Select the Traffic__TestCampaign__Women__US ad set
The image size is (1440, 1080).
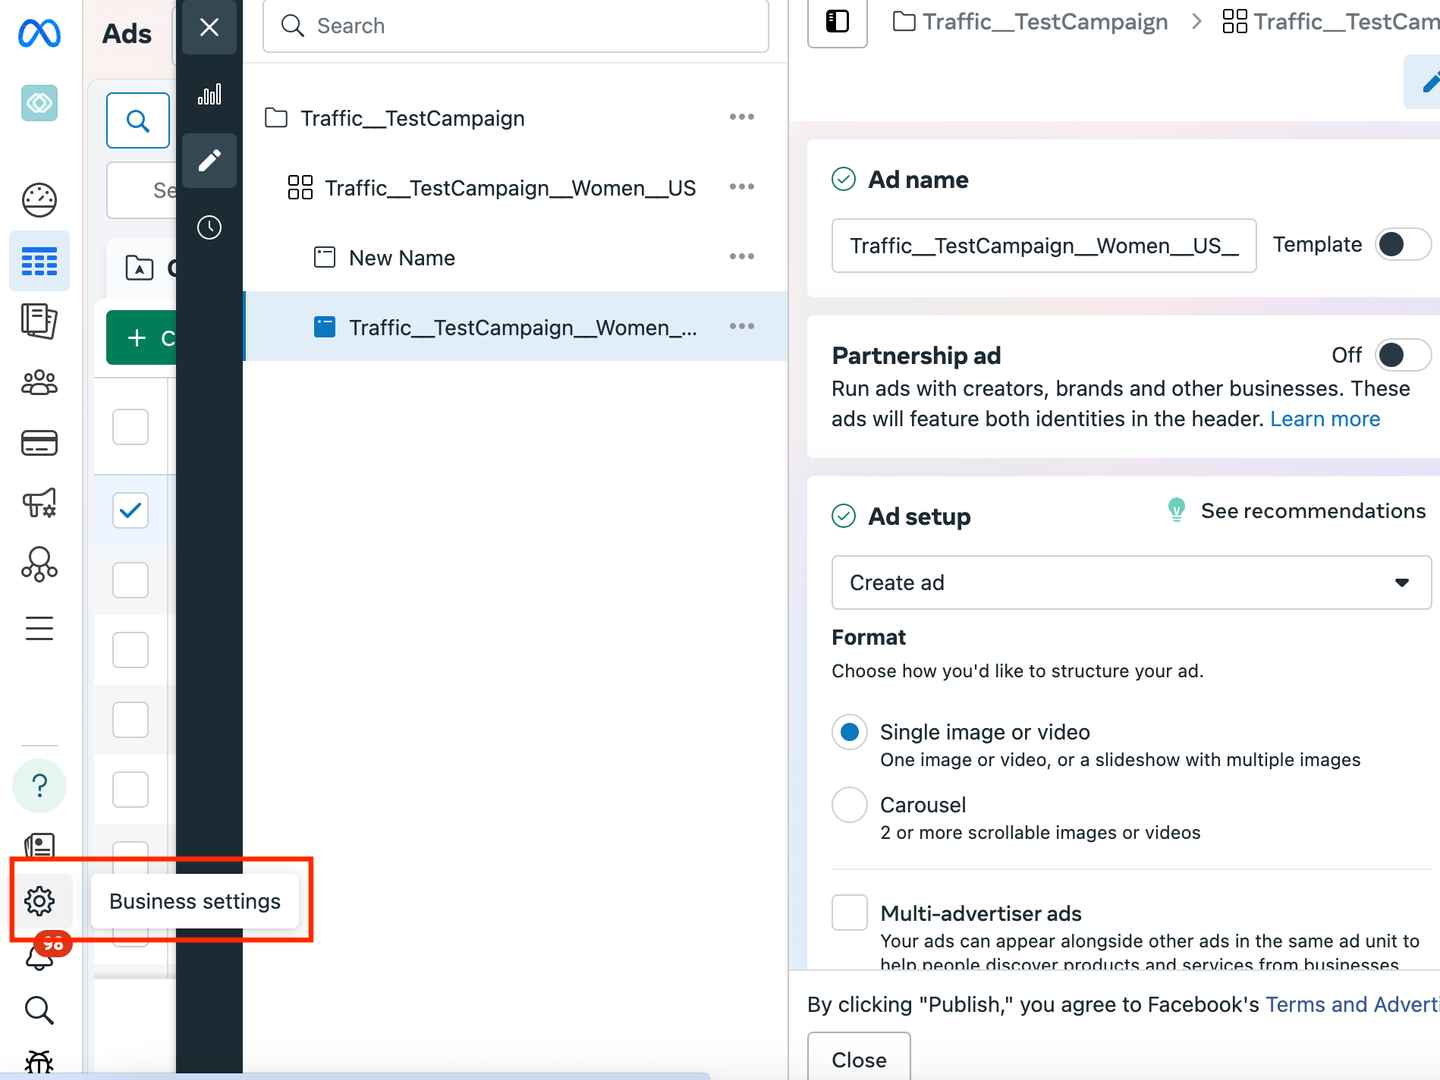[510, 188]
